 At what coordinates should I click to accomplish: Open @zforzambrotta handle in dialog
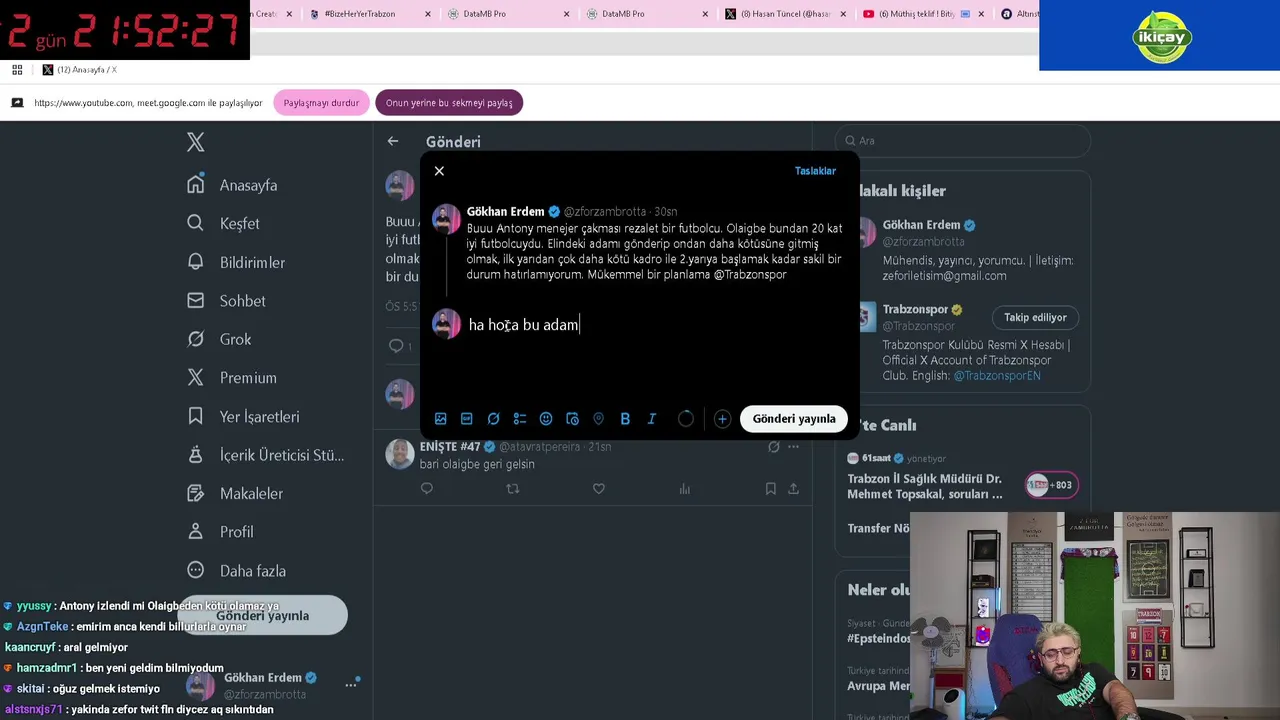[x=606, y=212]
